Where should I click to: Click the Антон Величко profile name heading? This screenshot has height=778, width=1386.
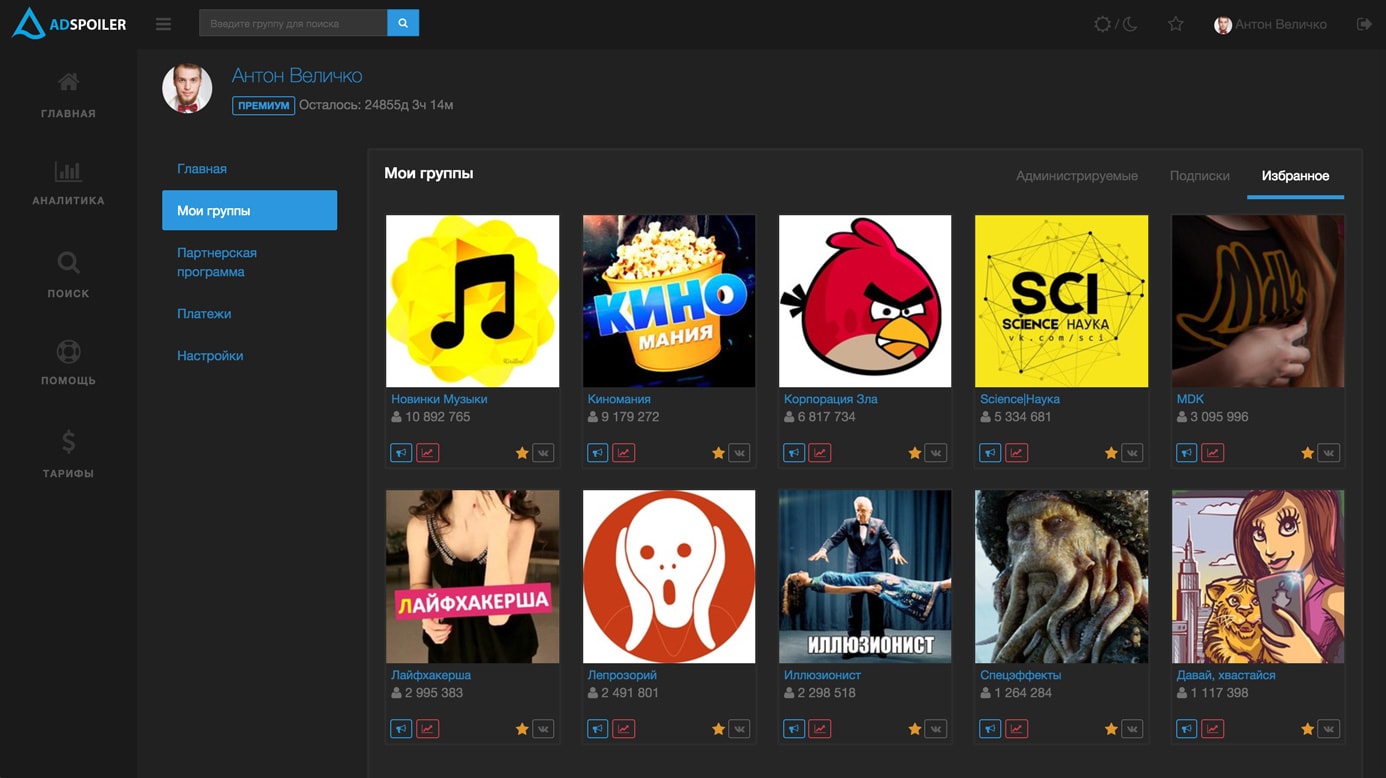pyautogui.click(x=297, y=76)
